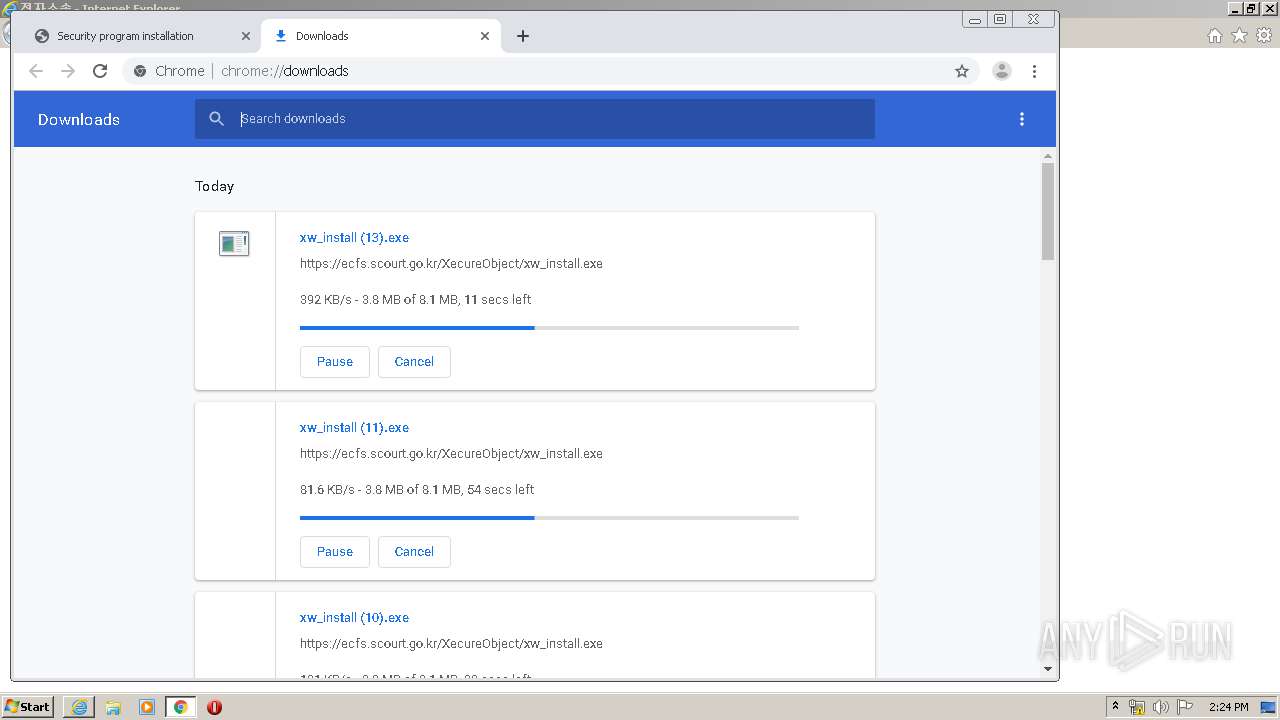Click the source URL of xw_install (11).exe

point(451,454)
